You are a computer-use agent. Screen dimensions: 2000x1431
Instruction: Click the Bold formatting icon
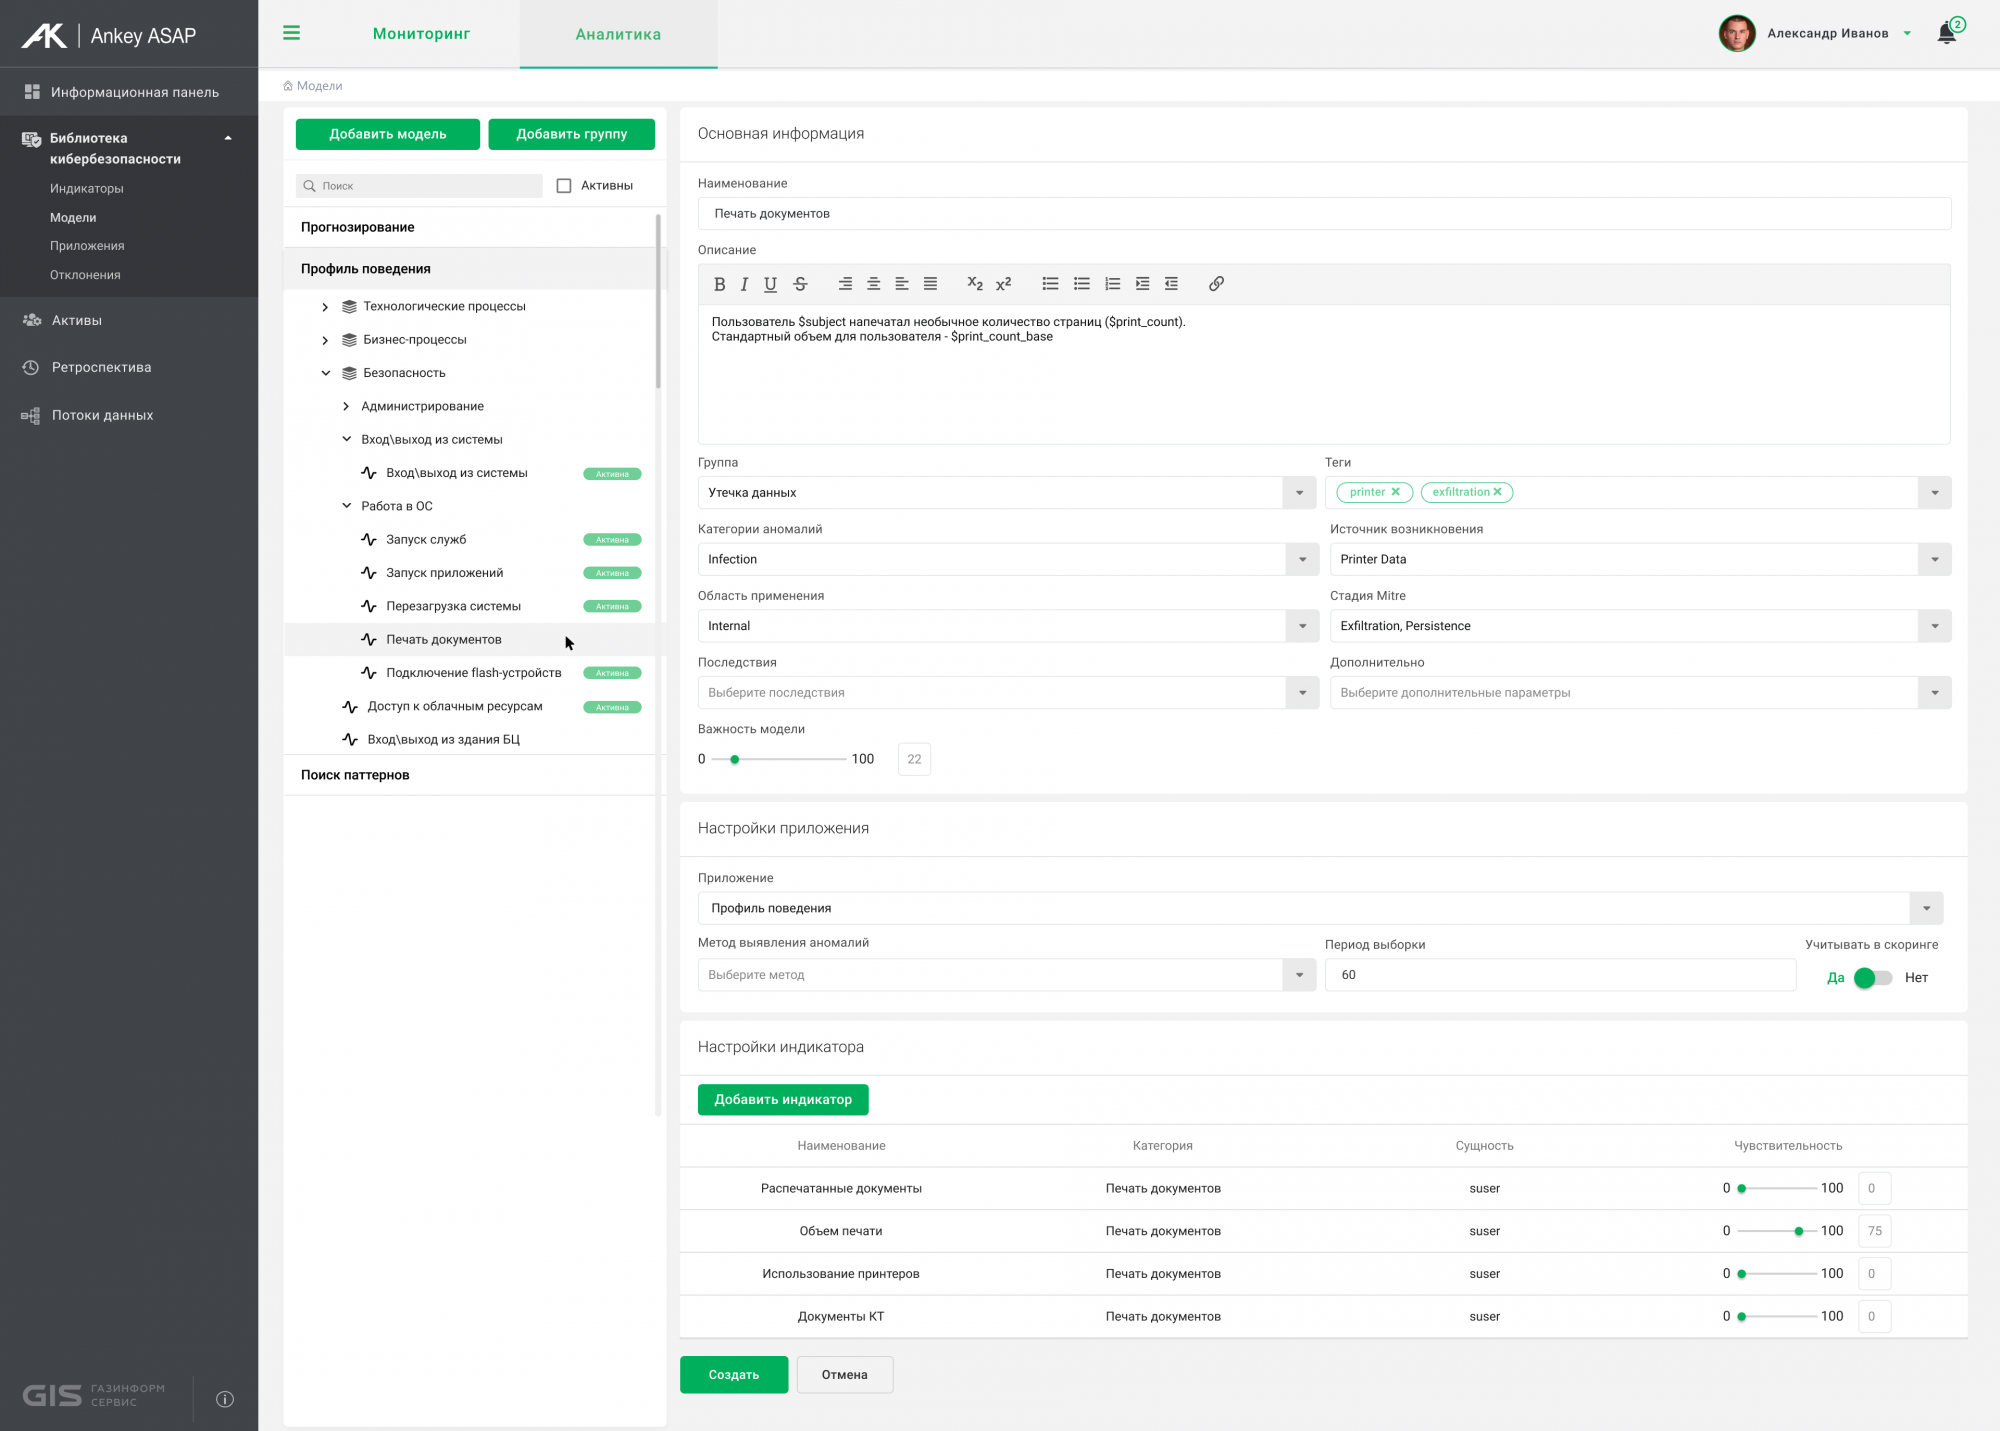tap(719, 284)
